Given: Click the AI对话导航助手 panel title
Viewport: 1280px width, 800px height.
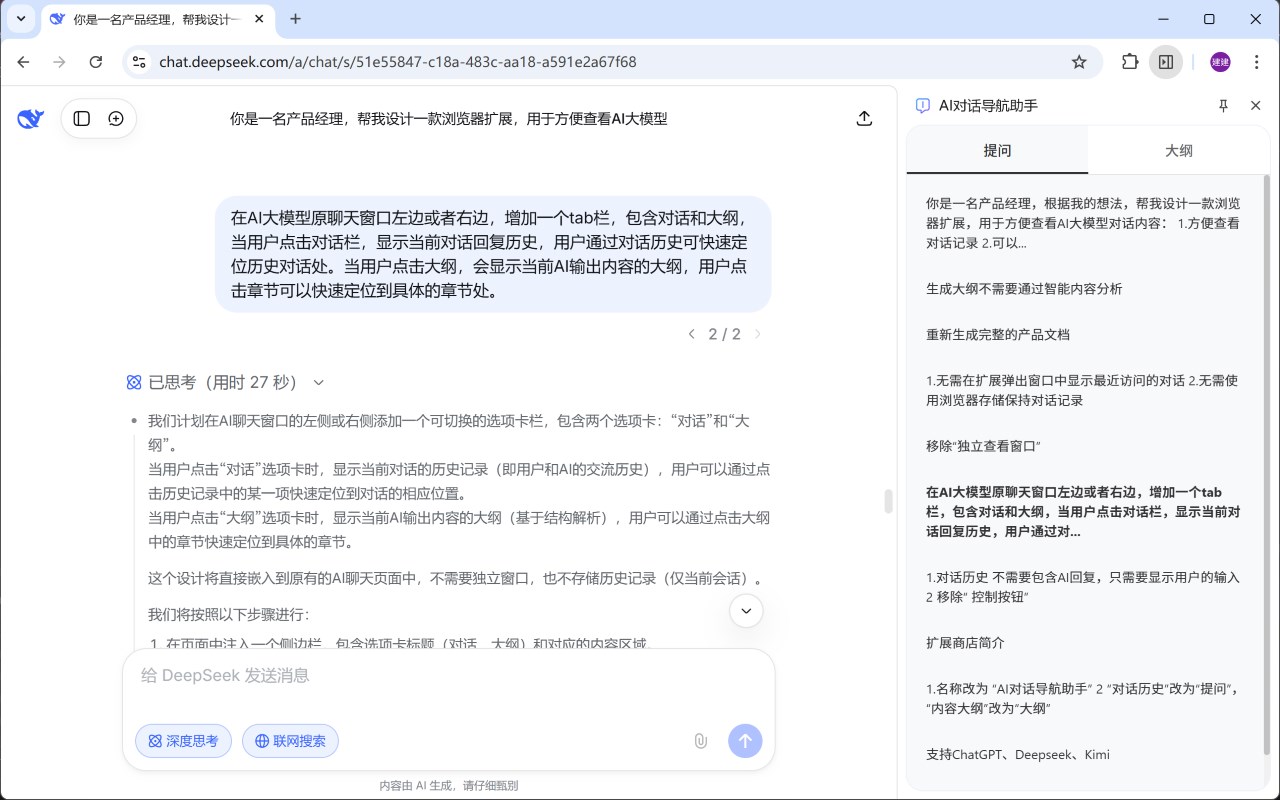Looking at the screenshot, I should 988,106.
